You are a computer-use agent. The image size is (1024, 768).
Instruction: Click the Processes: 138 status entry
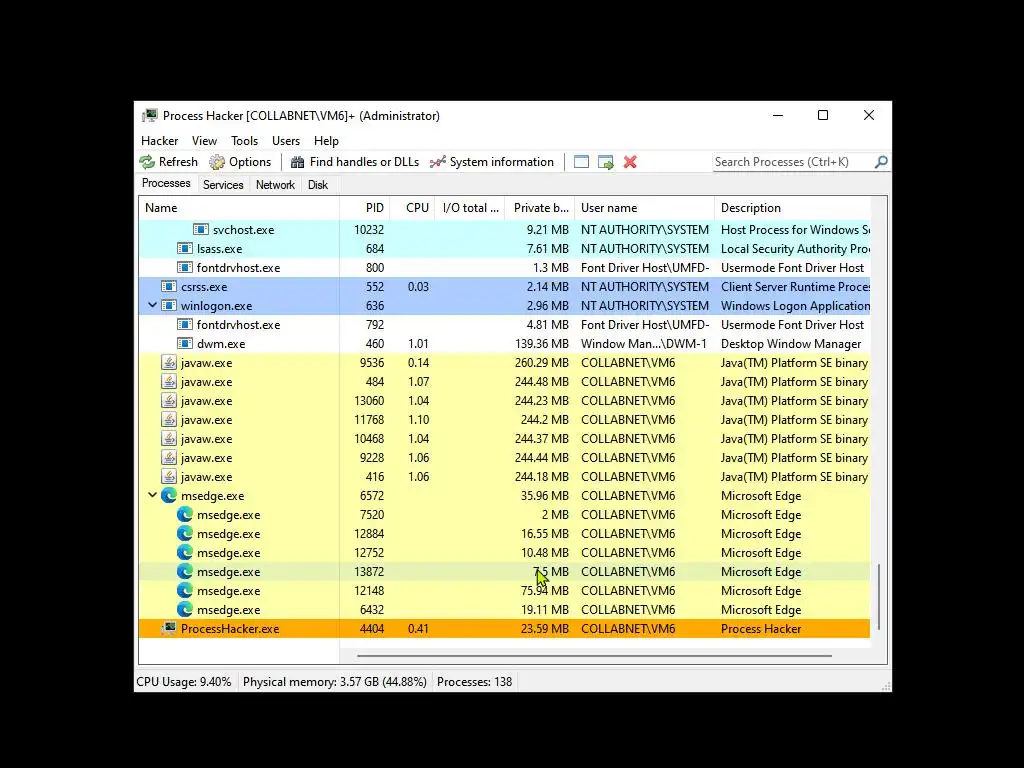(474, 682)
